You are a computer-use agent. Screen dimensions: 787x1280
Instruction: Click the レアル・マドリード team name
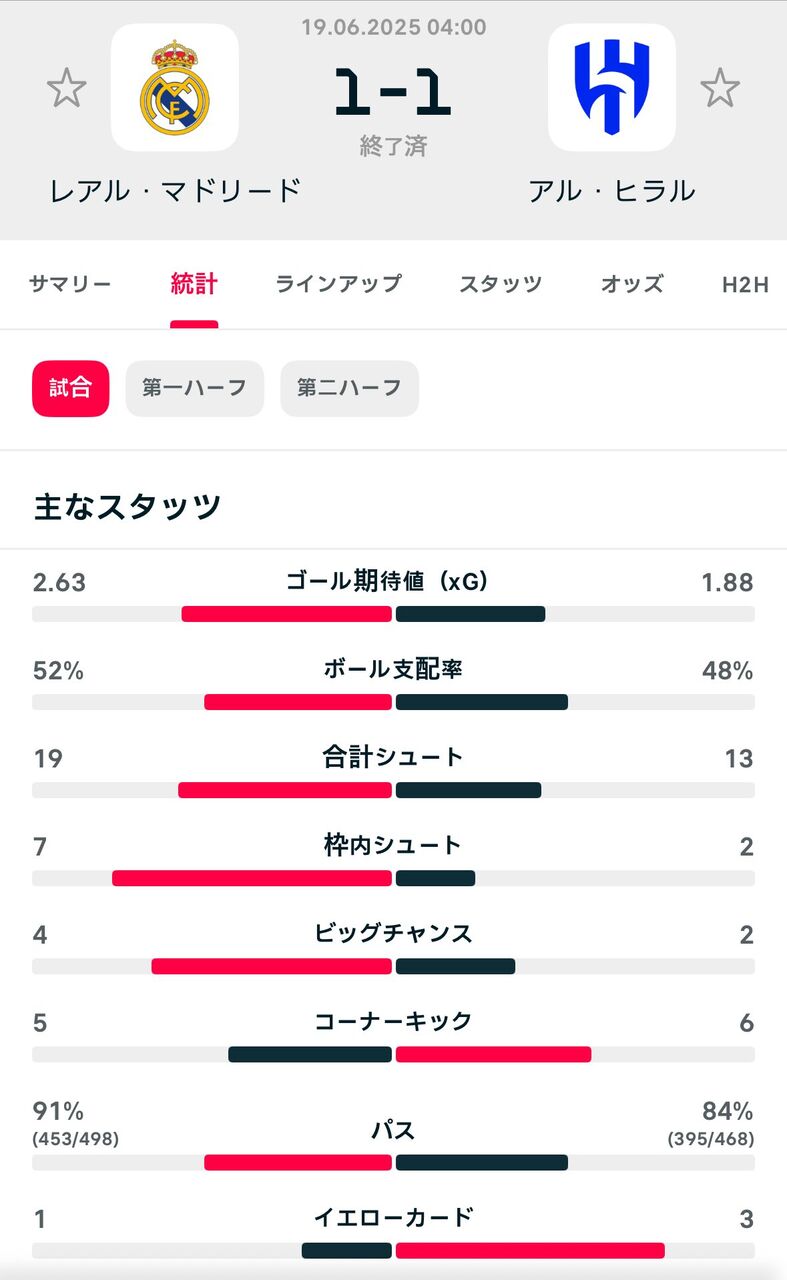tap(176, 190)
